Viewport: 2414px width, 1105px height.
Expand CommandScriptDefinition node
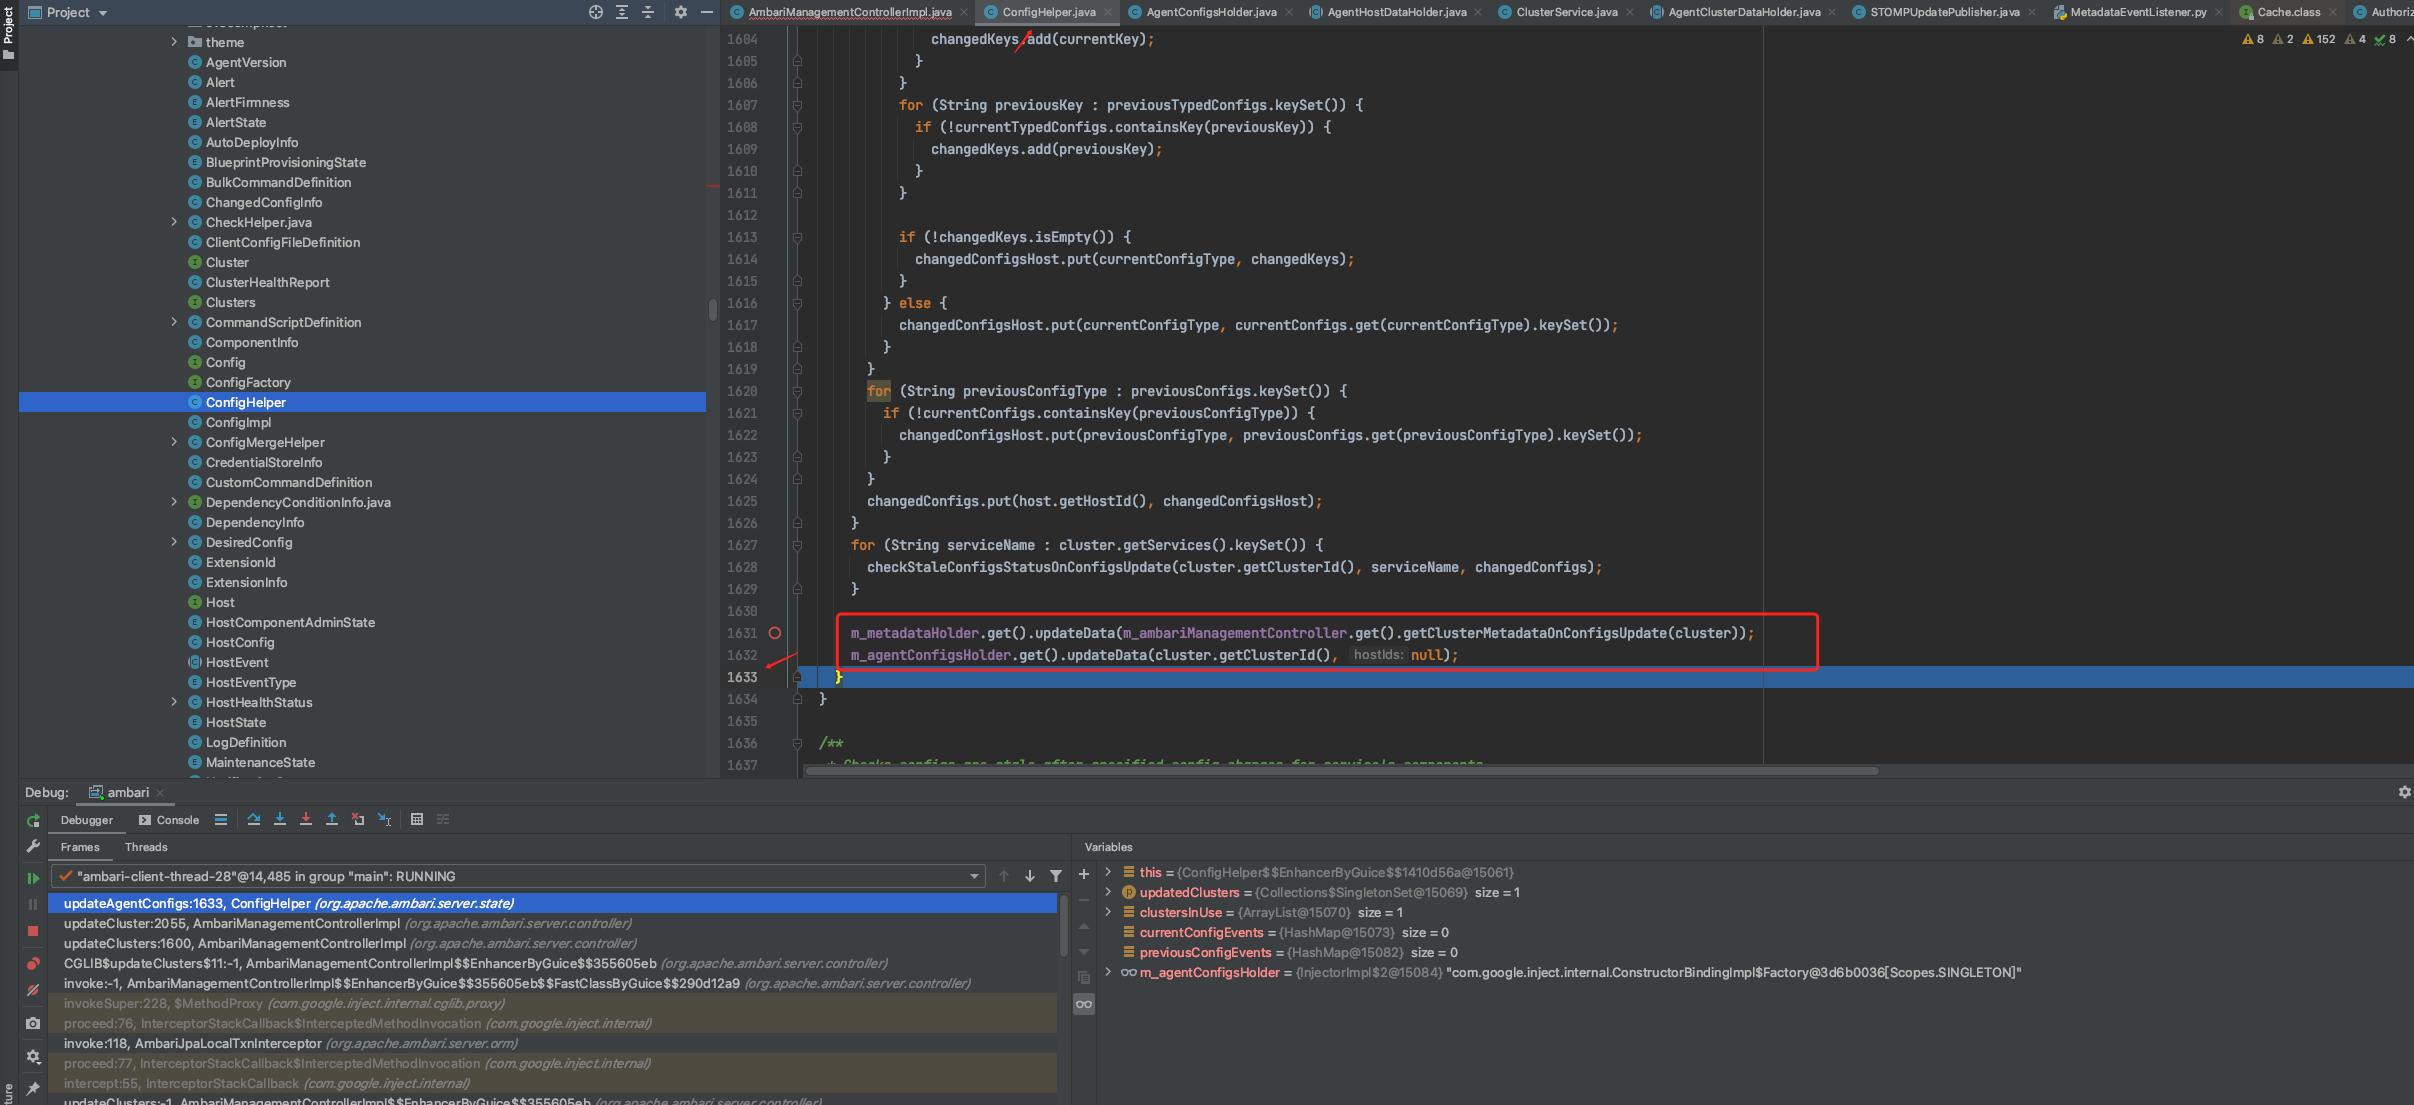pyautogui.click(x=174, y=322)
